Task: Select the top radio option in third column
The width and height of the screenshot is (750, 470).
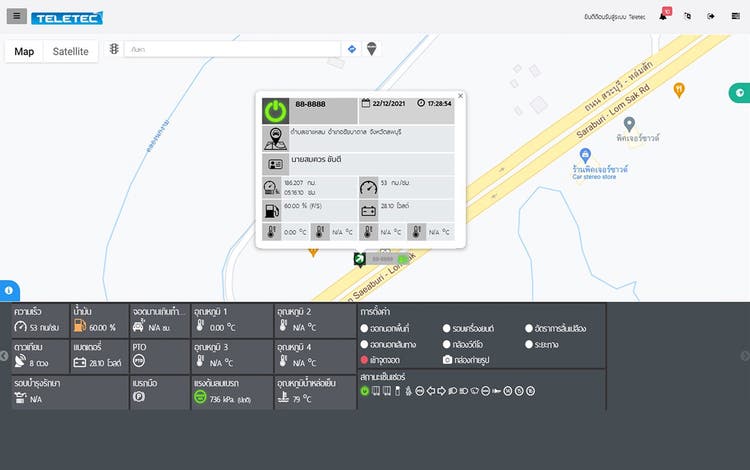Action: pyautogui.click(x=529, y=328)
